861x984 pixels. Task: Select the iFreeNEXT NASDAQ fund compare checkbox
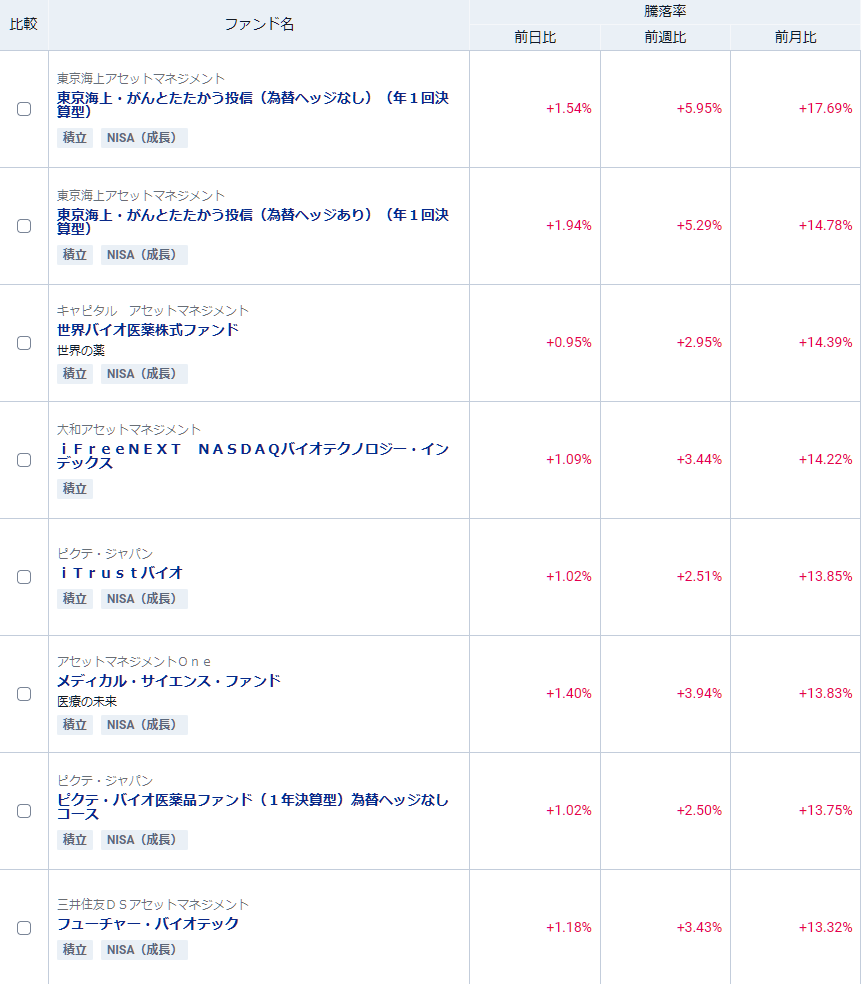24,460
